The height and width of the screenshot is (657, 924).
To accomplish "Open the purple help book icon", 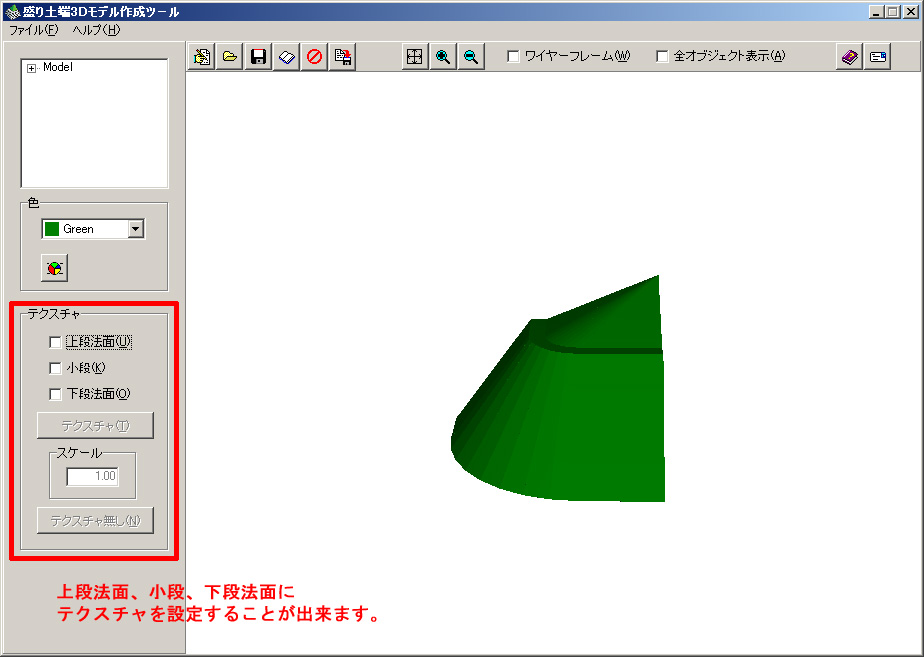I will click(849, 57).
